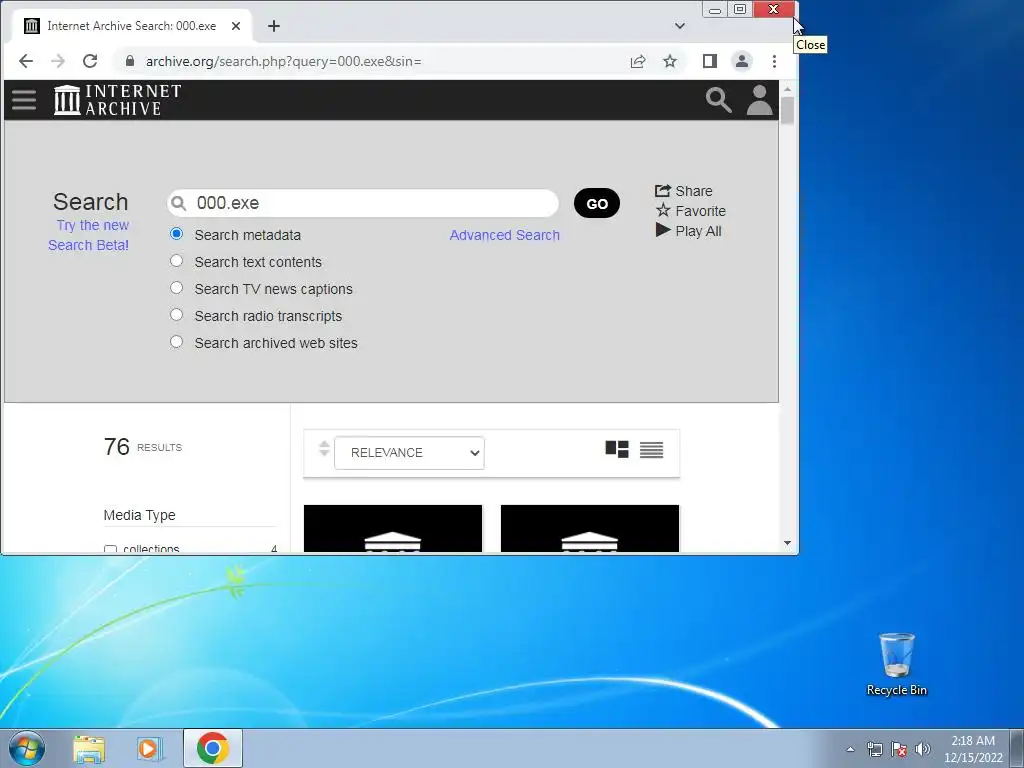Select Search metadata option
The width and height of the screenshot is (1024, 768).
176,234
